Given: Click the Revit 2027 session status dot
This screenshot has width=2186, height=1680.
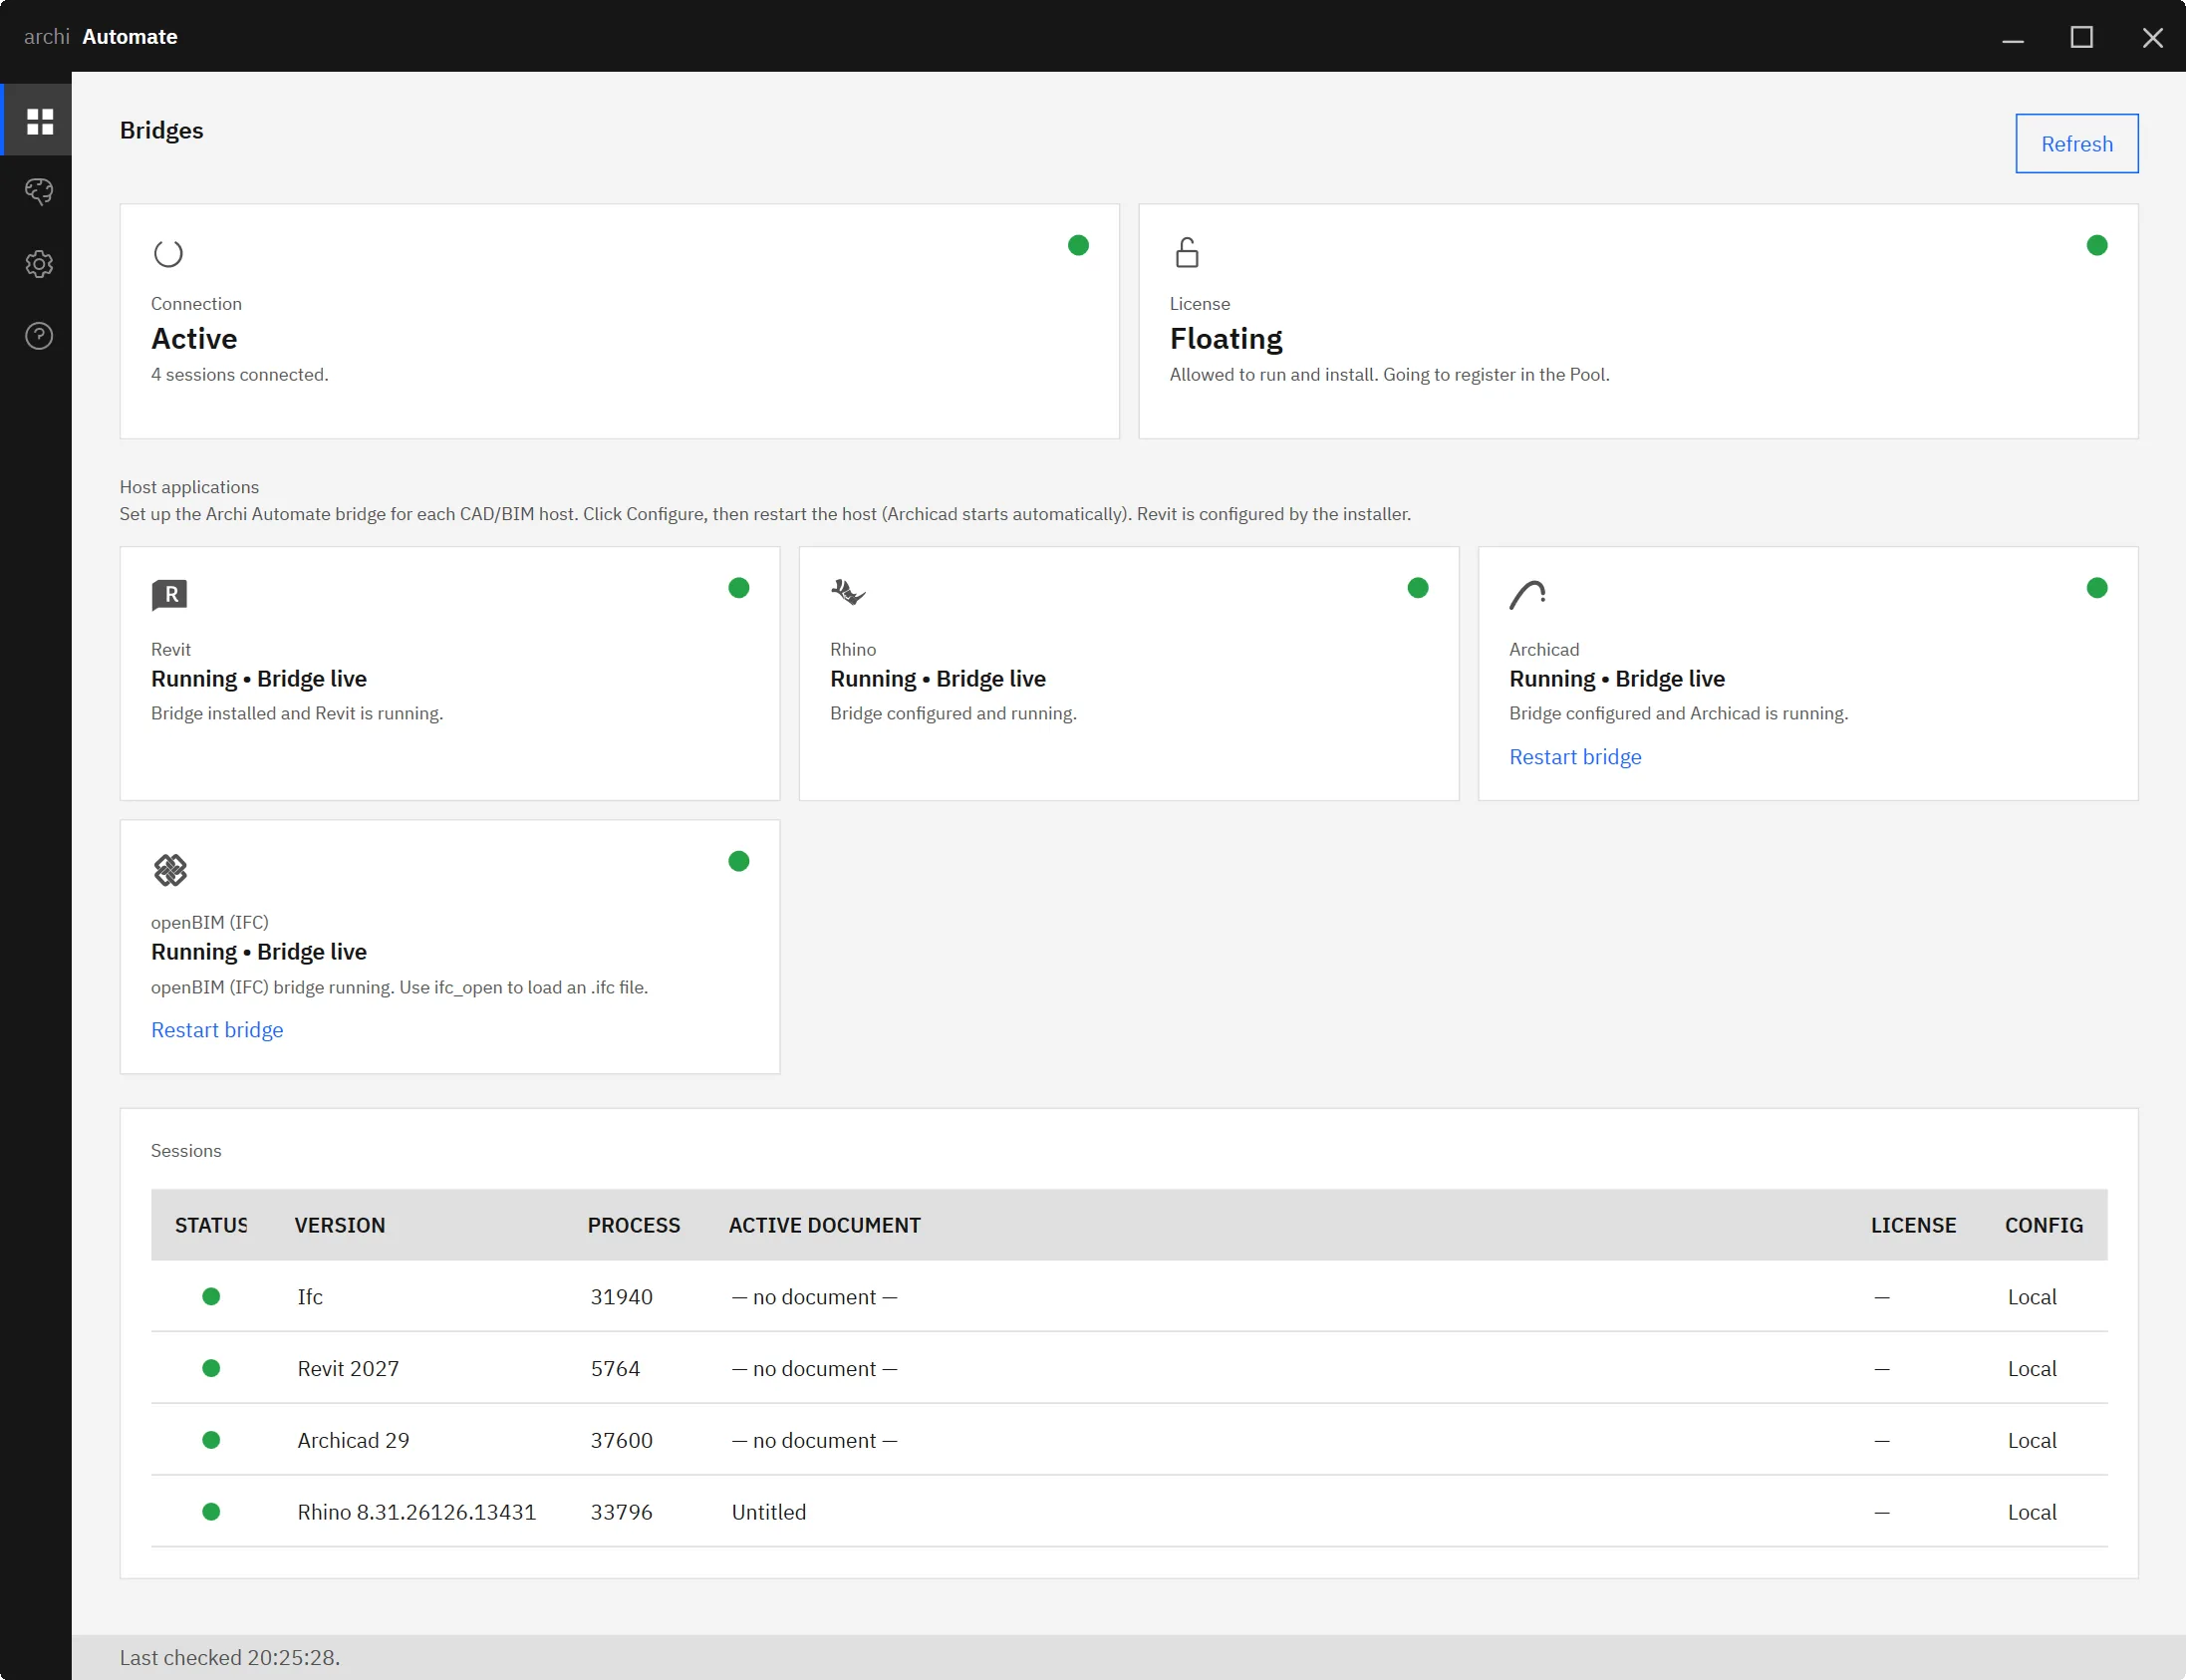Looking at the screenshot, I should 211,1368.
